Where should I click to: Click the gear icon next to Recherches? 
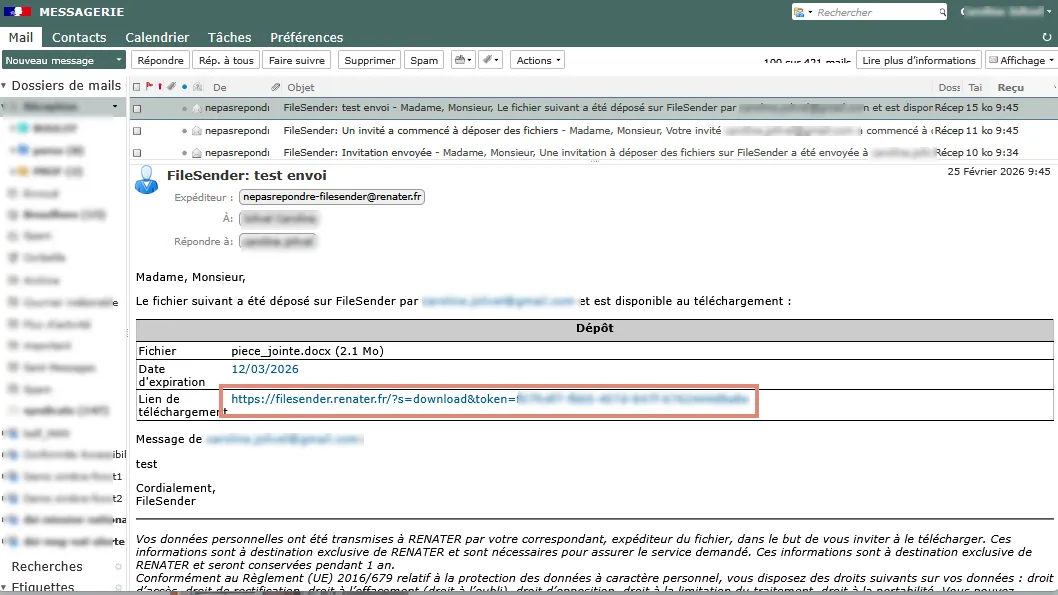pos(119,567)
